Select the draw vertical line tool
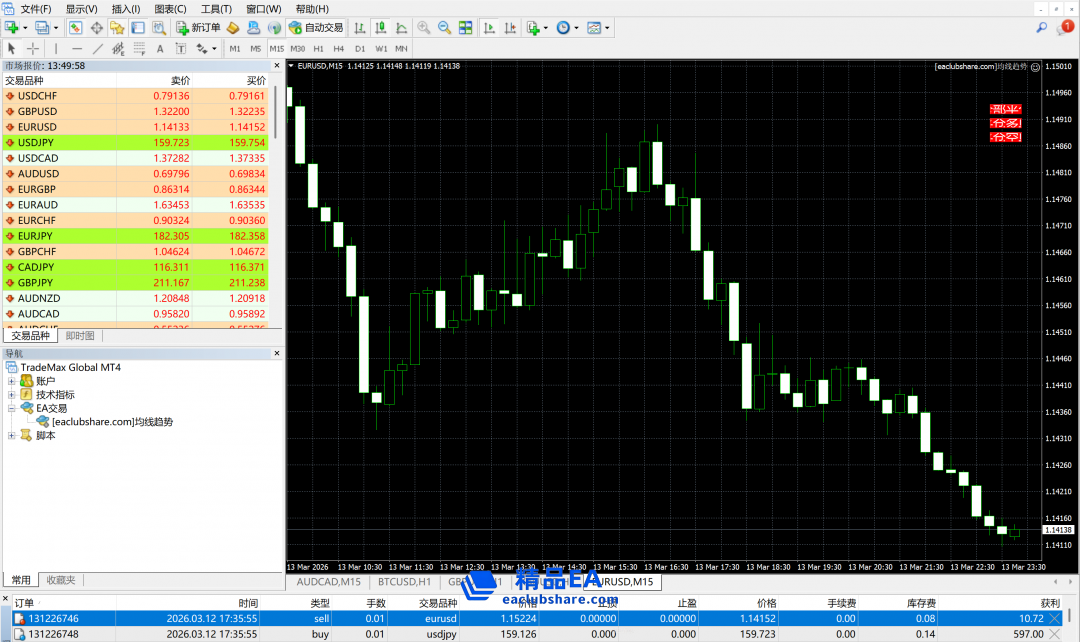Viewport: 1080px width, 642px height. click(56, 48)
